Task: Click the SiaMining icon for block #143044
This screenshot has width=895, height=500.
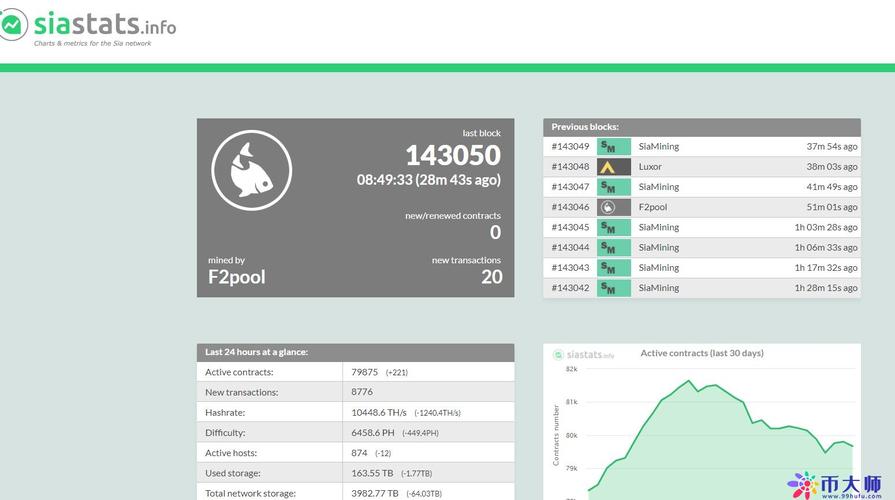Action: click(x=614, y=248)
